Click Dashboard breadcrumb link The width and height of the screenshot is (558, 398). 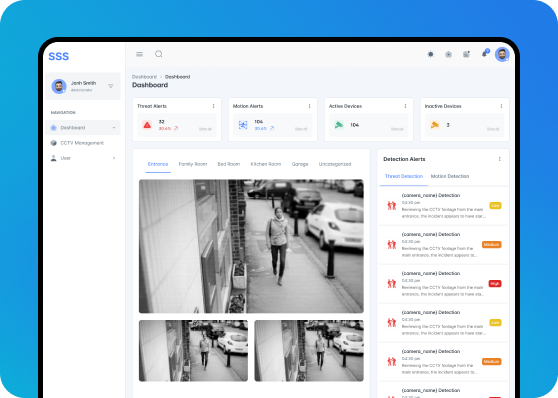144,77
